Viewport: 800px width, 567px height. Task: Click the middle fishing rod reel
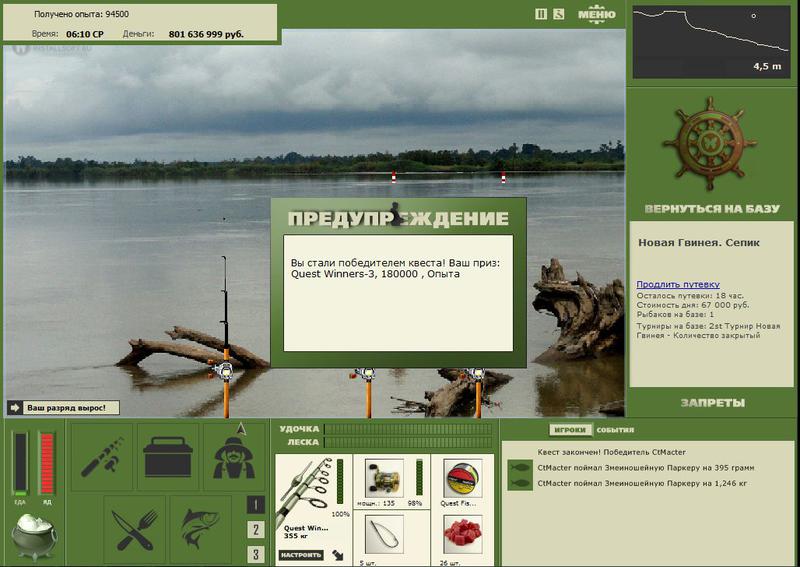[x=365, y=374]
